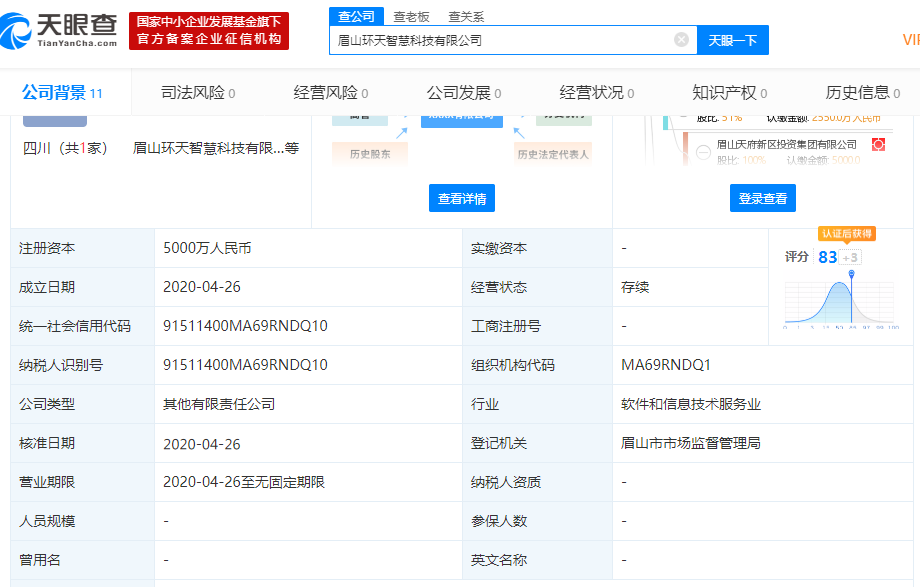The image size is (920, 587).
Task: Click the 实缴资本 label cell
Action: [537, 248]
